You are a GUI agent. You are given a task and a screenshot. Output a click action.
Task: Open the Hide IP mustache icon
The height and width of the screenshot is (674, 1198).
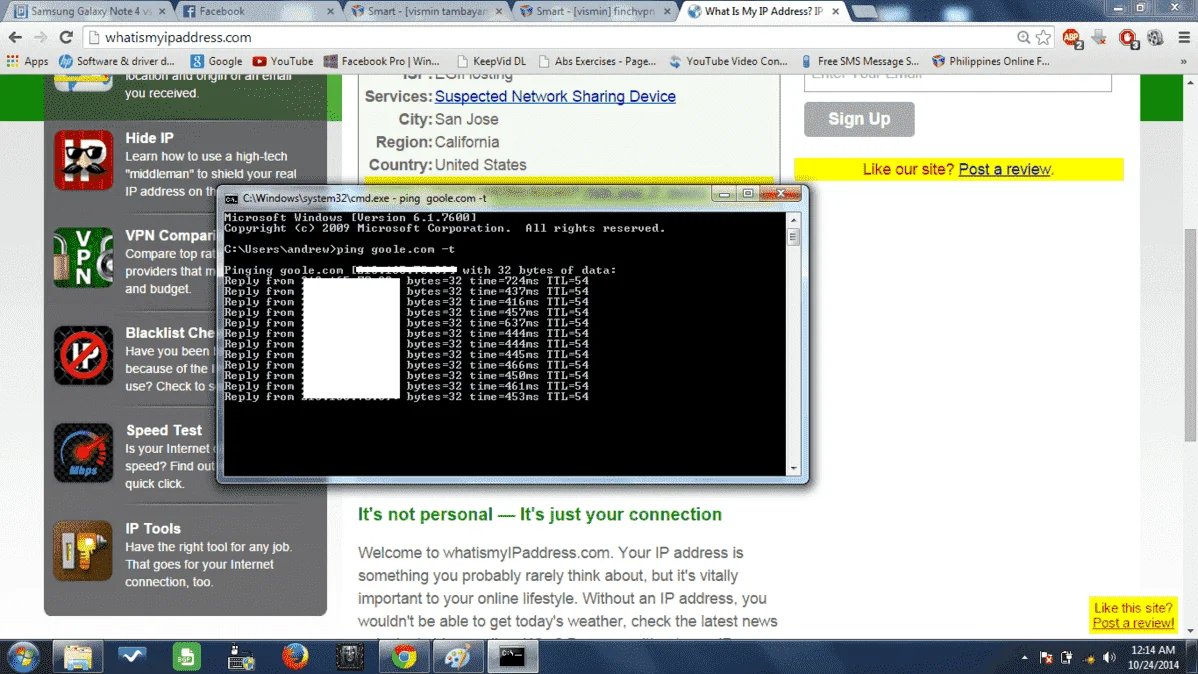83,160
